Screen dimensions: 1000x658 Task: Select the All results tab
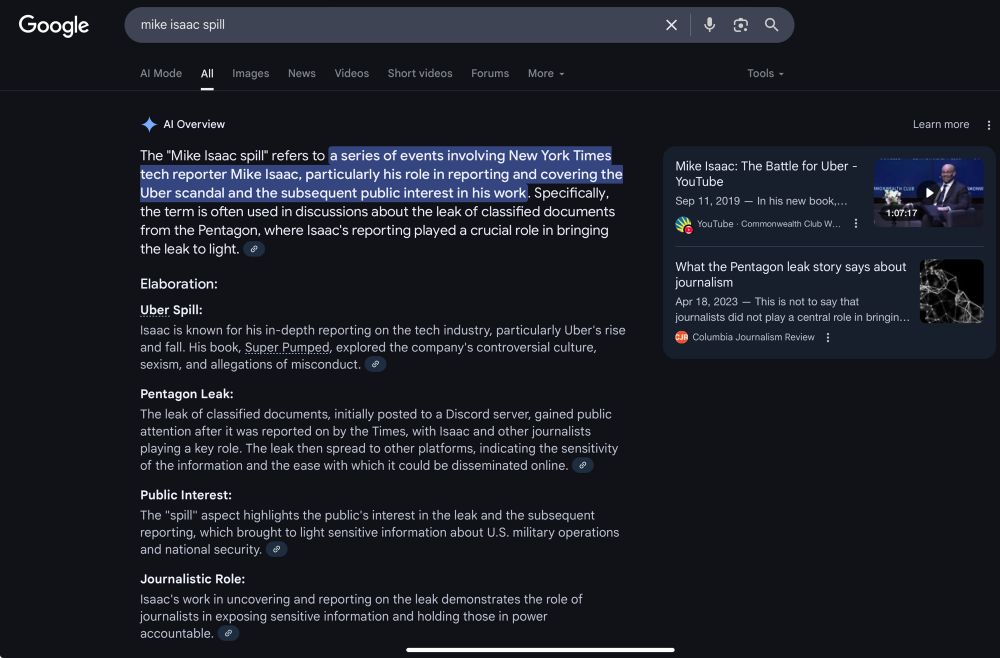pyautogui.click(x=207, y=73)
